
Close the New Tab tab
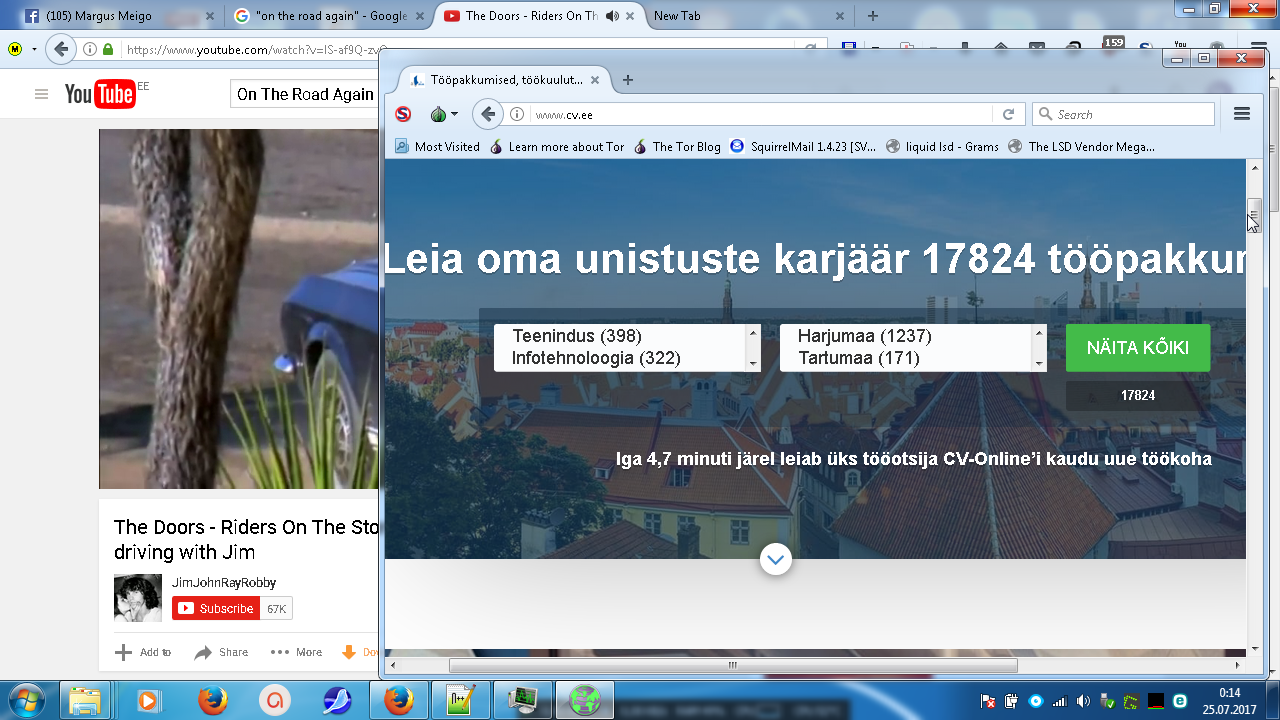[840, 16]
